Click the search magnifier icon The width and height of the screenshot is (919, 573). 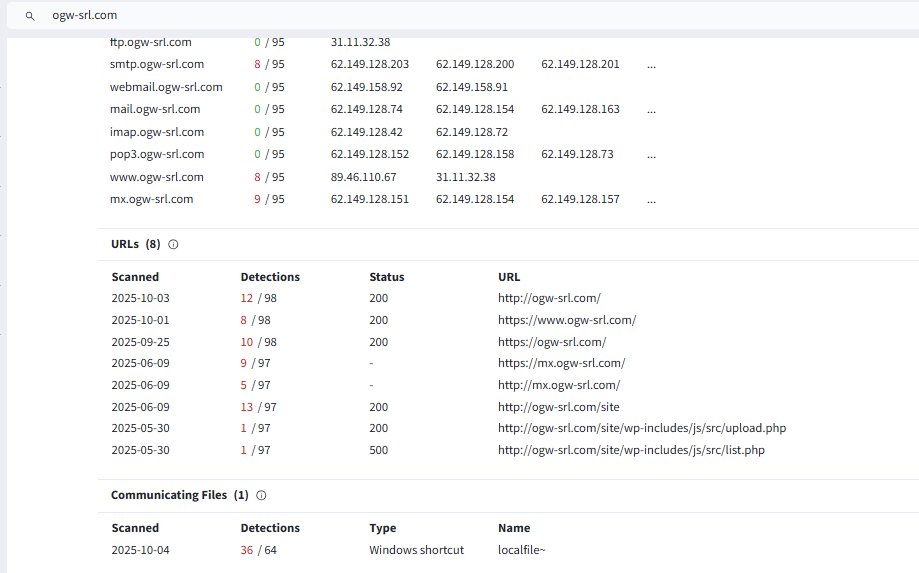pyautogui.click(x=30, y=16)
